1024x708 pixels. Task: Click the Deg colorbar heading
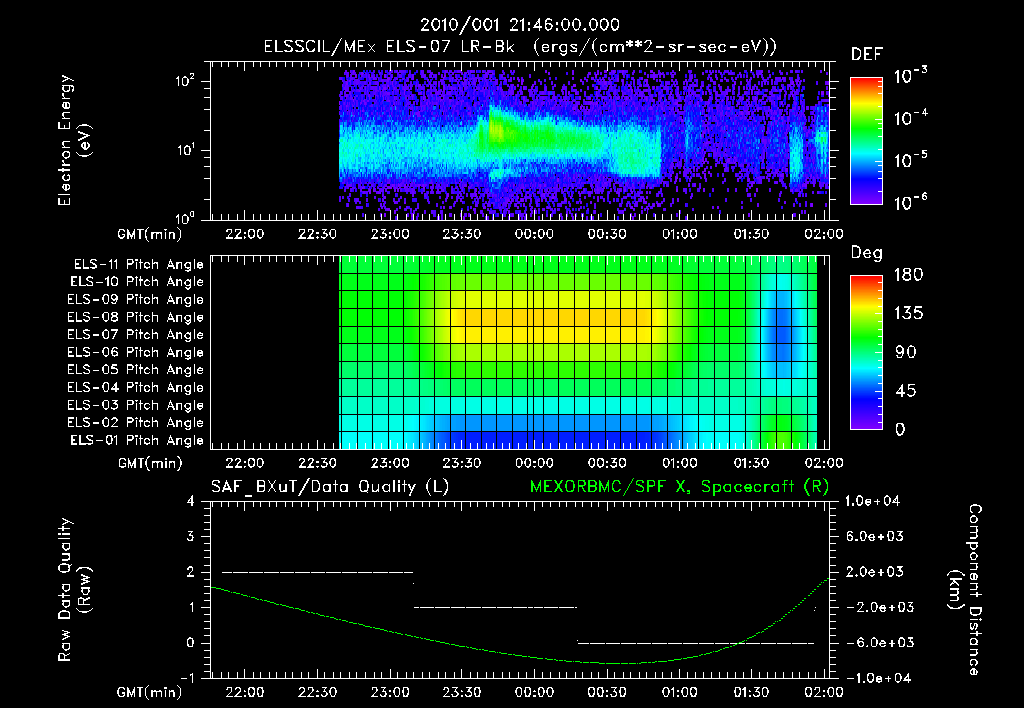(866, 253)
